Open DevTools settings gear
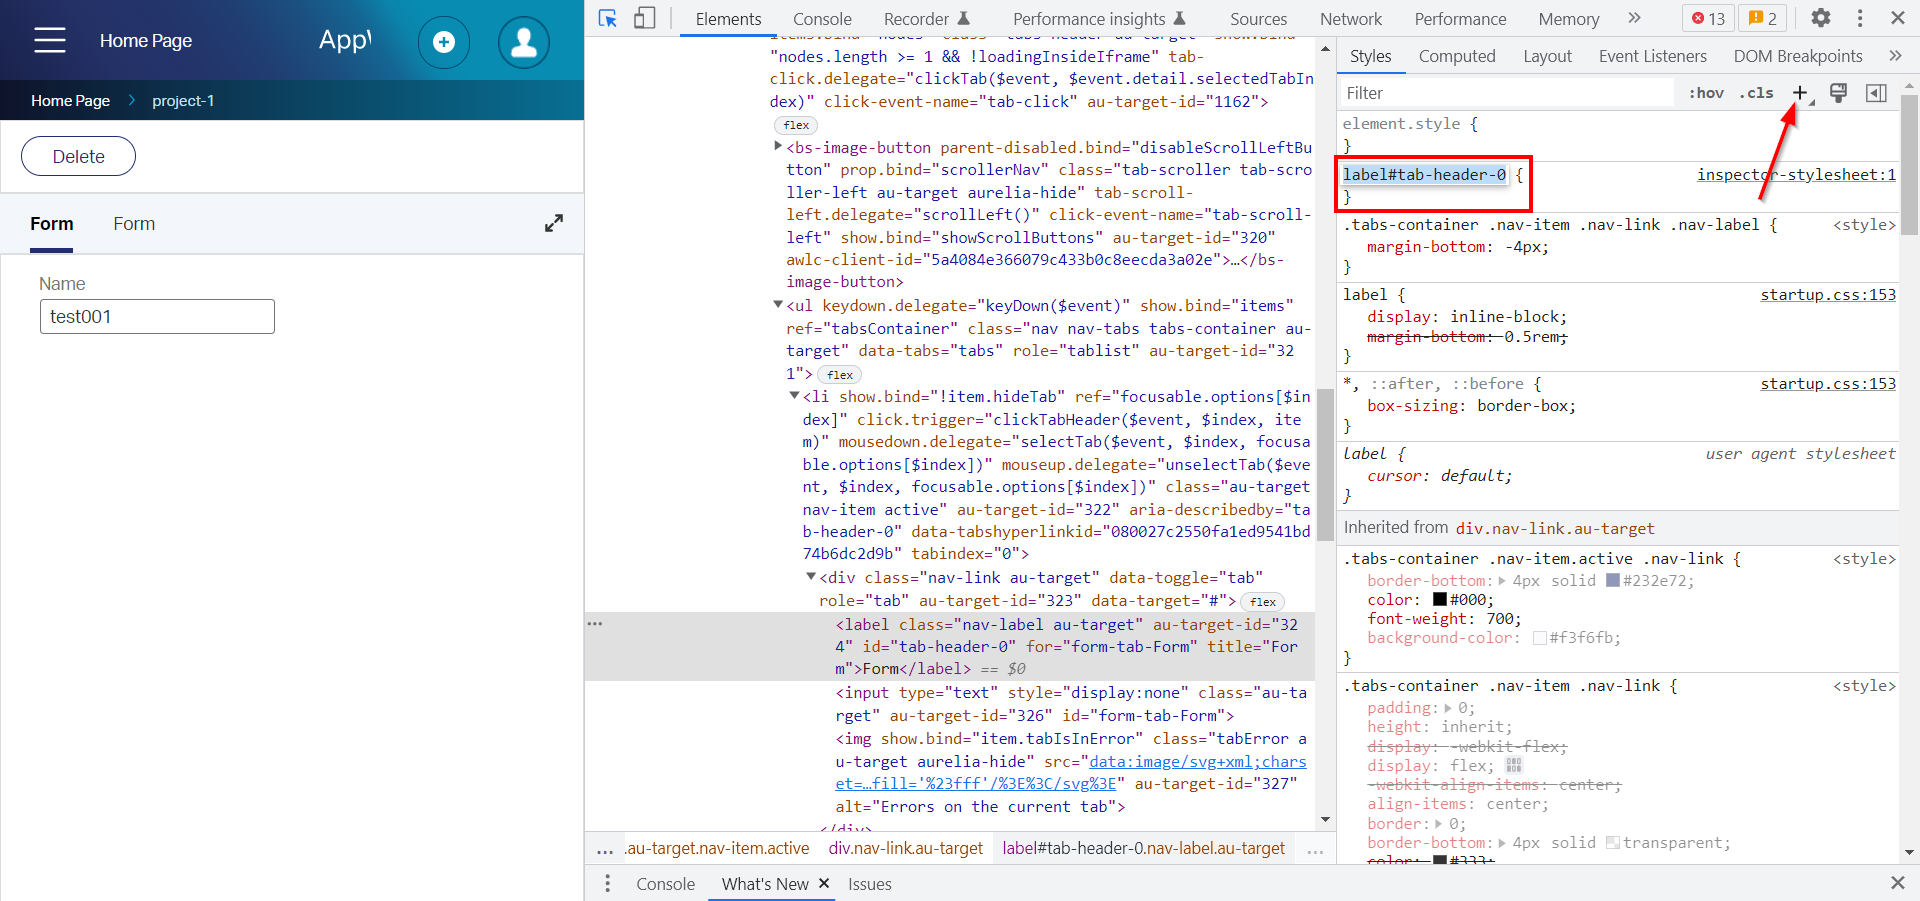This screenshot has width=1920, height=901. (x=1821, y=18)
